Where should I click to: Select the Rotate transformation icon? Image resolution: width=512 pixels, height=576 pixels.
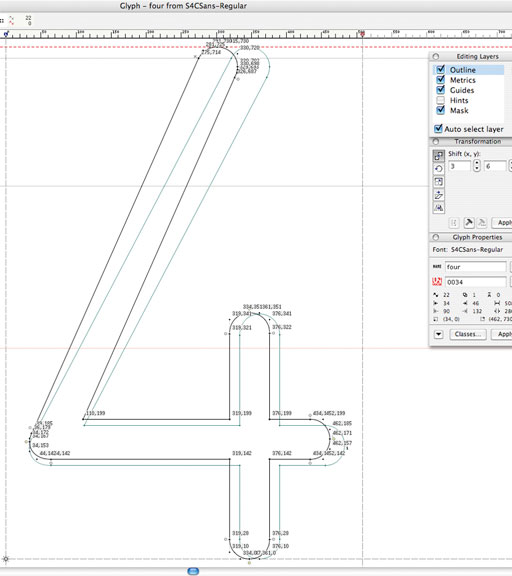click(x=439, y=169)
